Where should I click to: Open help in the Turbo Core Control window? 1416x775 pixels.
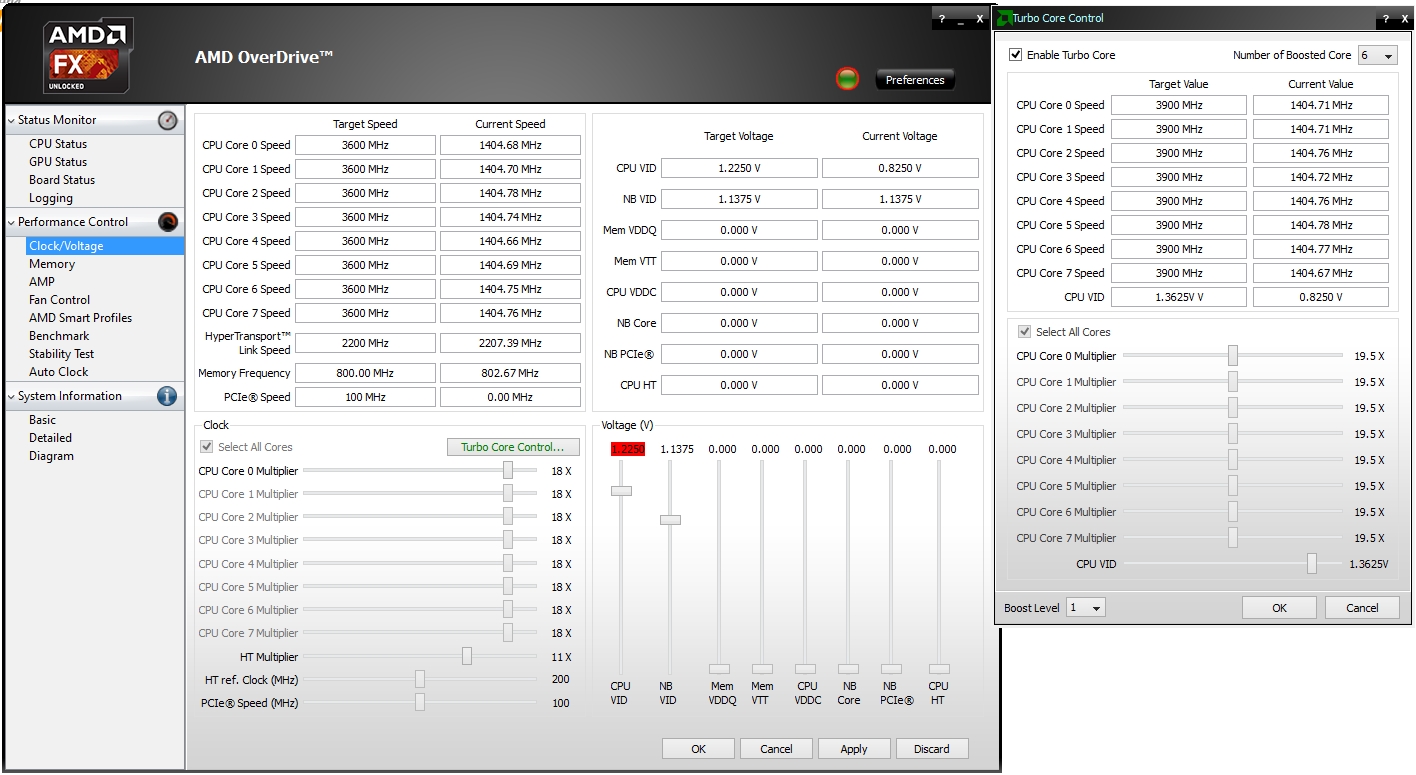pyautogui.click(x=1387, y=18)
